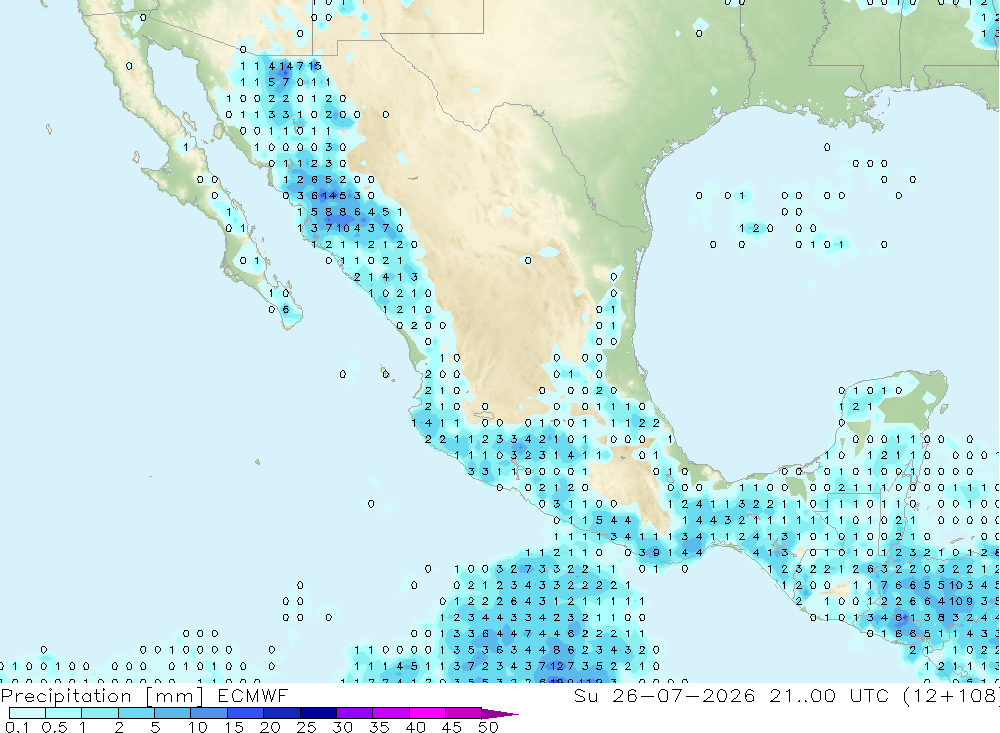
Task: Click the "Precipitation [mm]" title text
Action: pyautogui.click(x=102, y=696)
